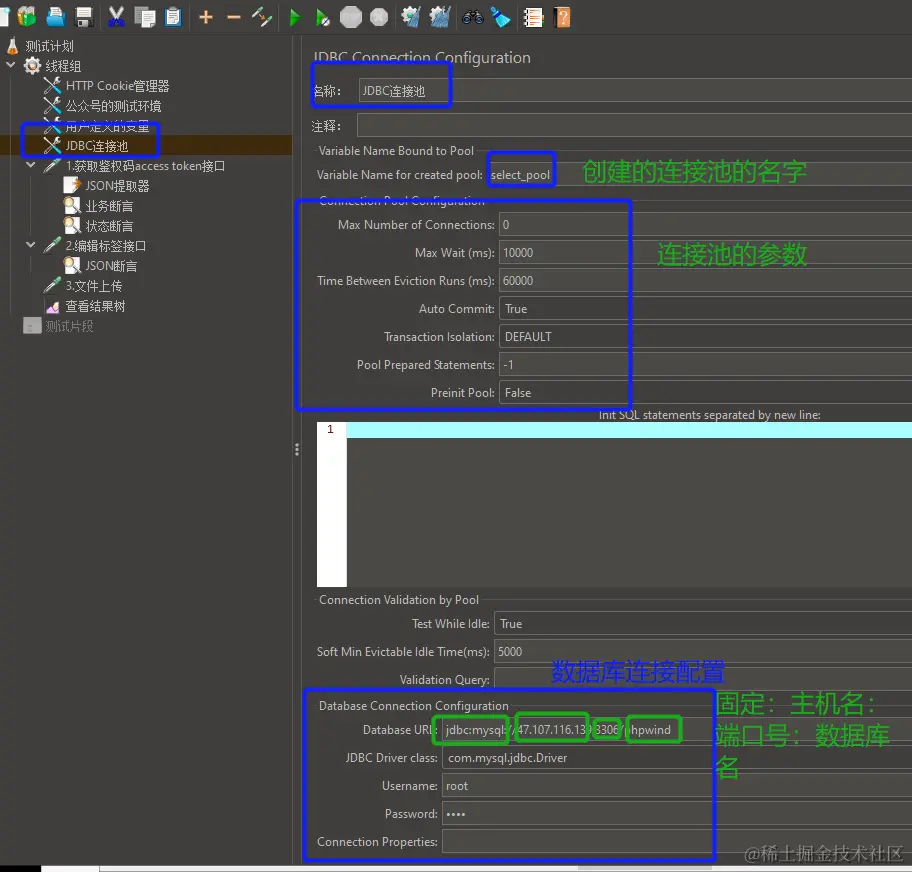Click the 3.文件上传 sampler pipette icon

(x=52, y=286)
